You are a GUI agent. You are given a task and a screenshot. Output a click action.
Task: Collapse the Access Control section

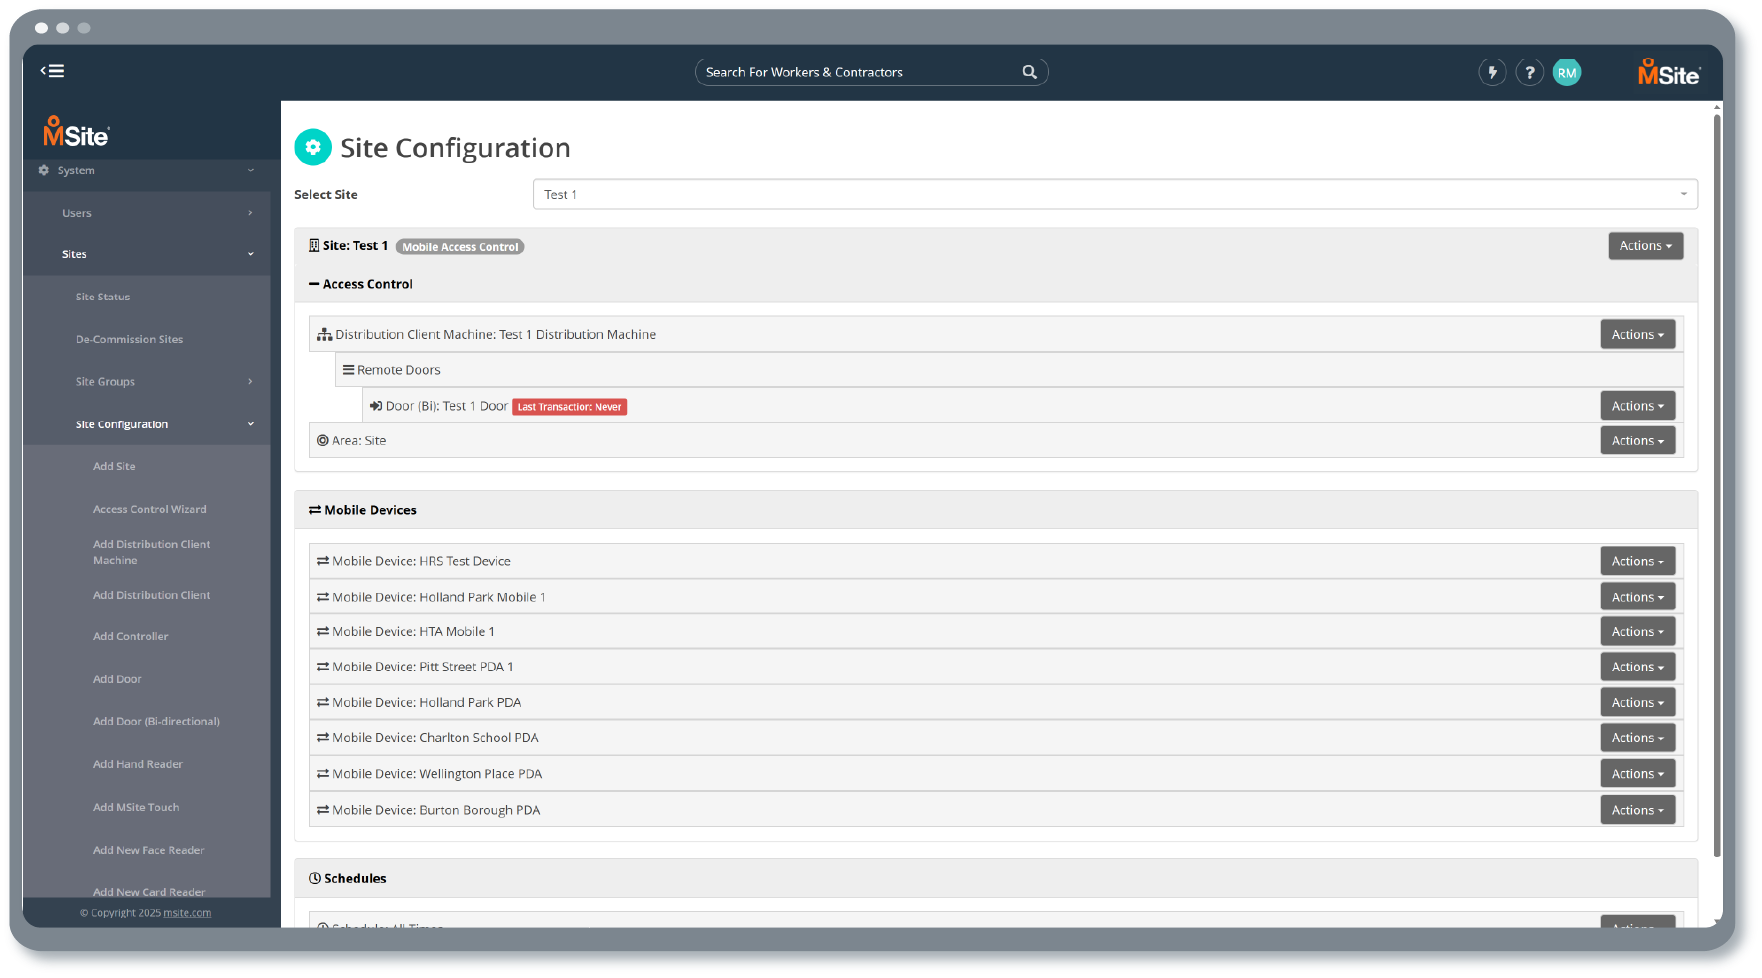313,284
